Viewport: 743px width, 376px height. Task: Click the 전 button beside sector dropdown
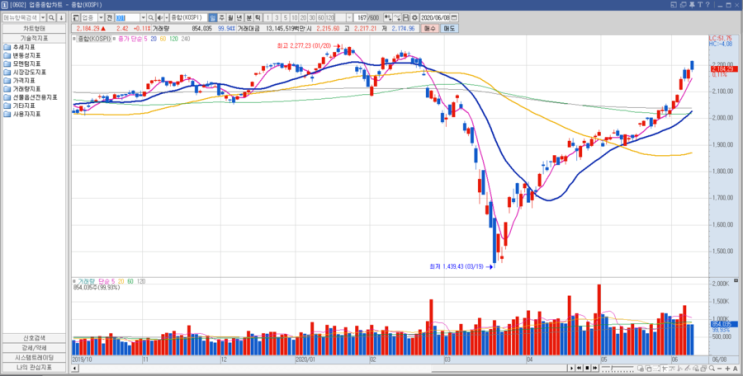[x=109, y=18]
